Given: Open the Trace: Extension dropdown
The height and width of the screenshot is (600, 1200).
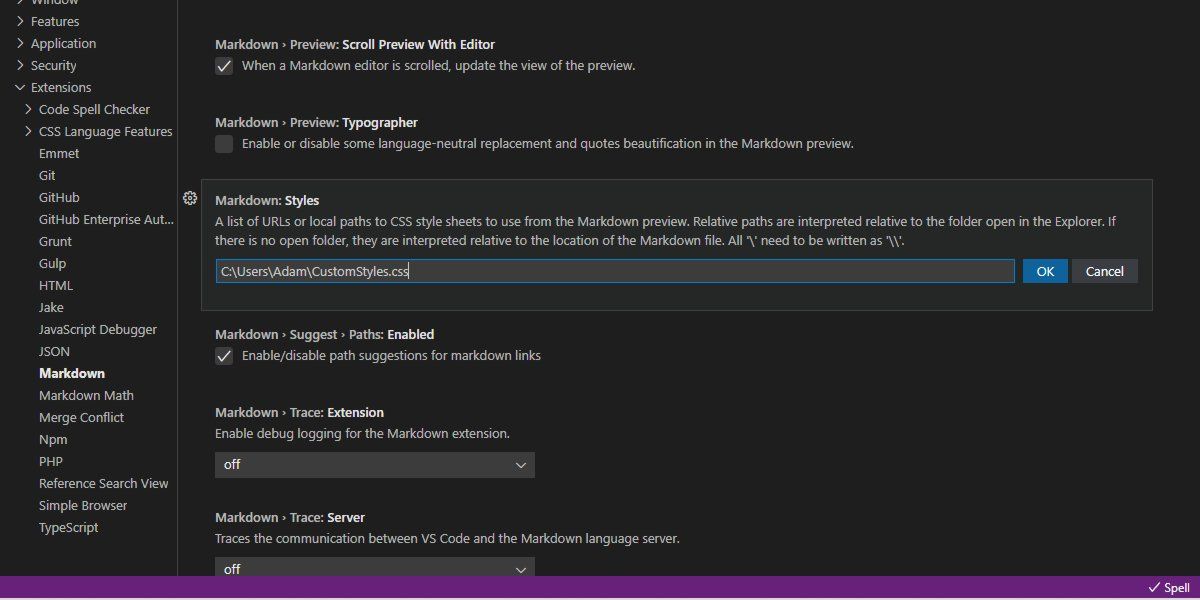Looking at the screenshot, I should (x=374, y=464).
